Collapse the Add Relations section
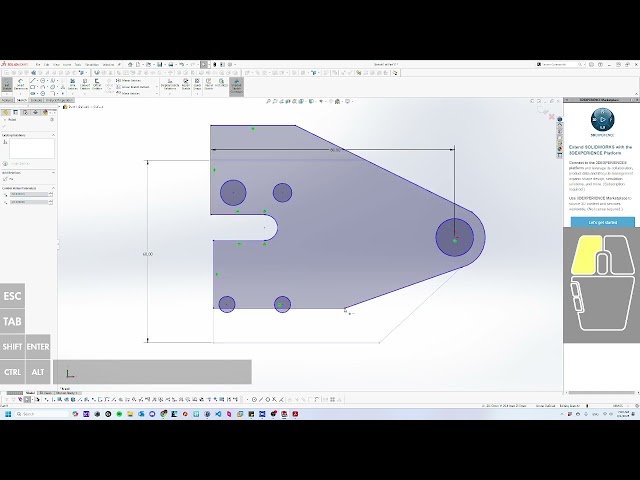The height and width of the screenshot is (480, 640). [x=53, y=173]
